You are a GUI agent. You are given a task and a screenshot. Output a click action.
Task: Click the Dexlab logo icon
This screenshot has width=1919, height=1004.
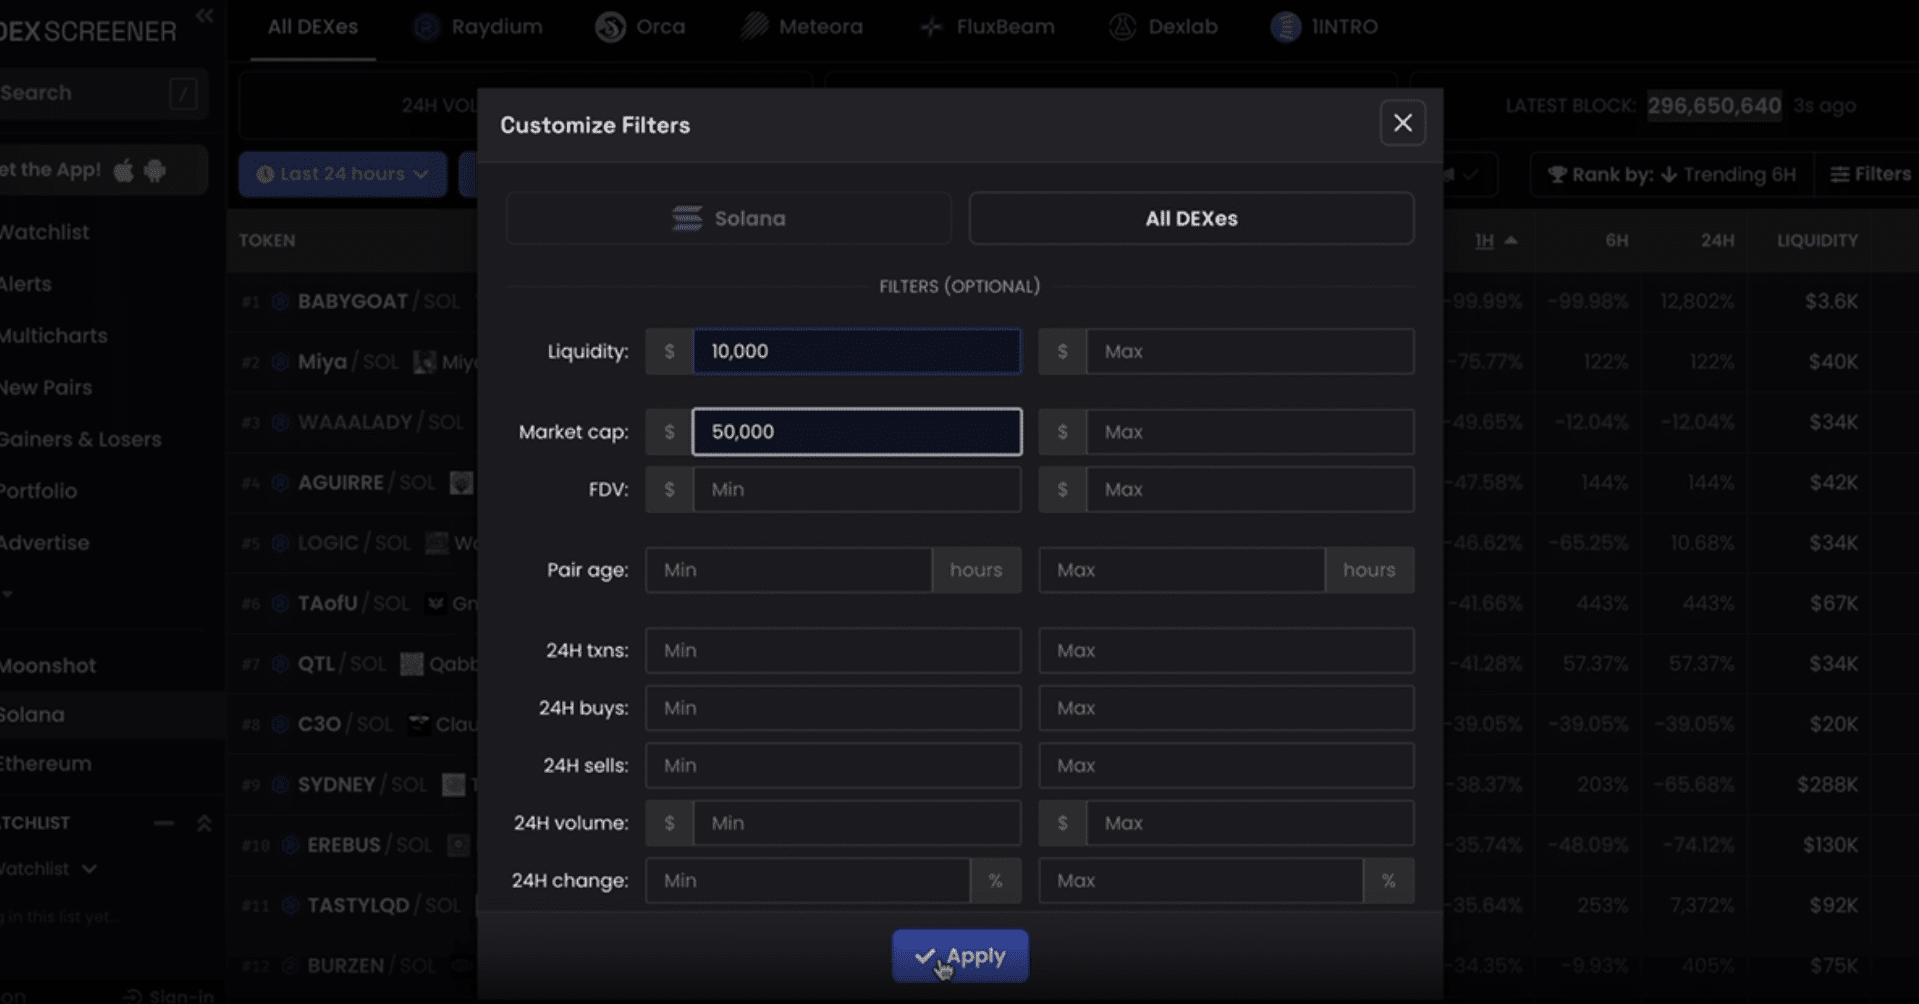pyautogui.click(x=1122, y=27)
